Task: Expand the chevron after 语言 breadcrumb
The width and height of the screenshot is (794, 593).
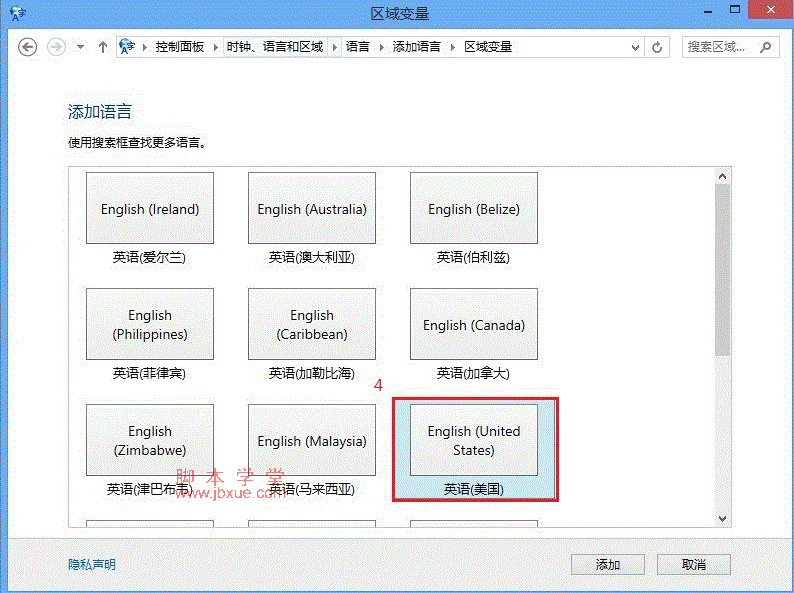Action: [x=381, y=47]
